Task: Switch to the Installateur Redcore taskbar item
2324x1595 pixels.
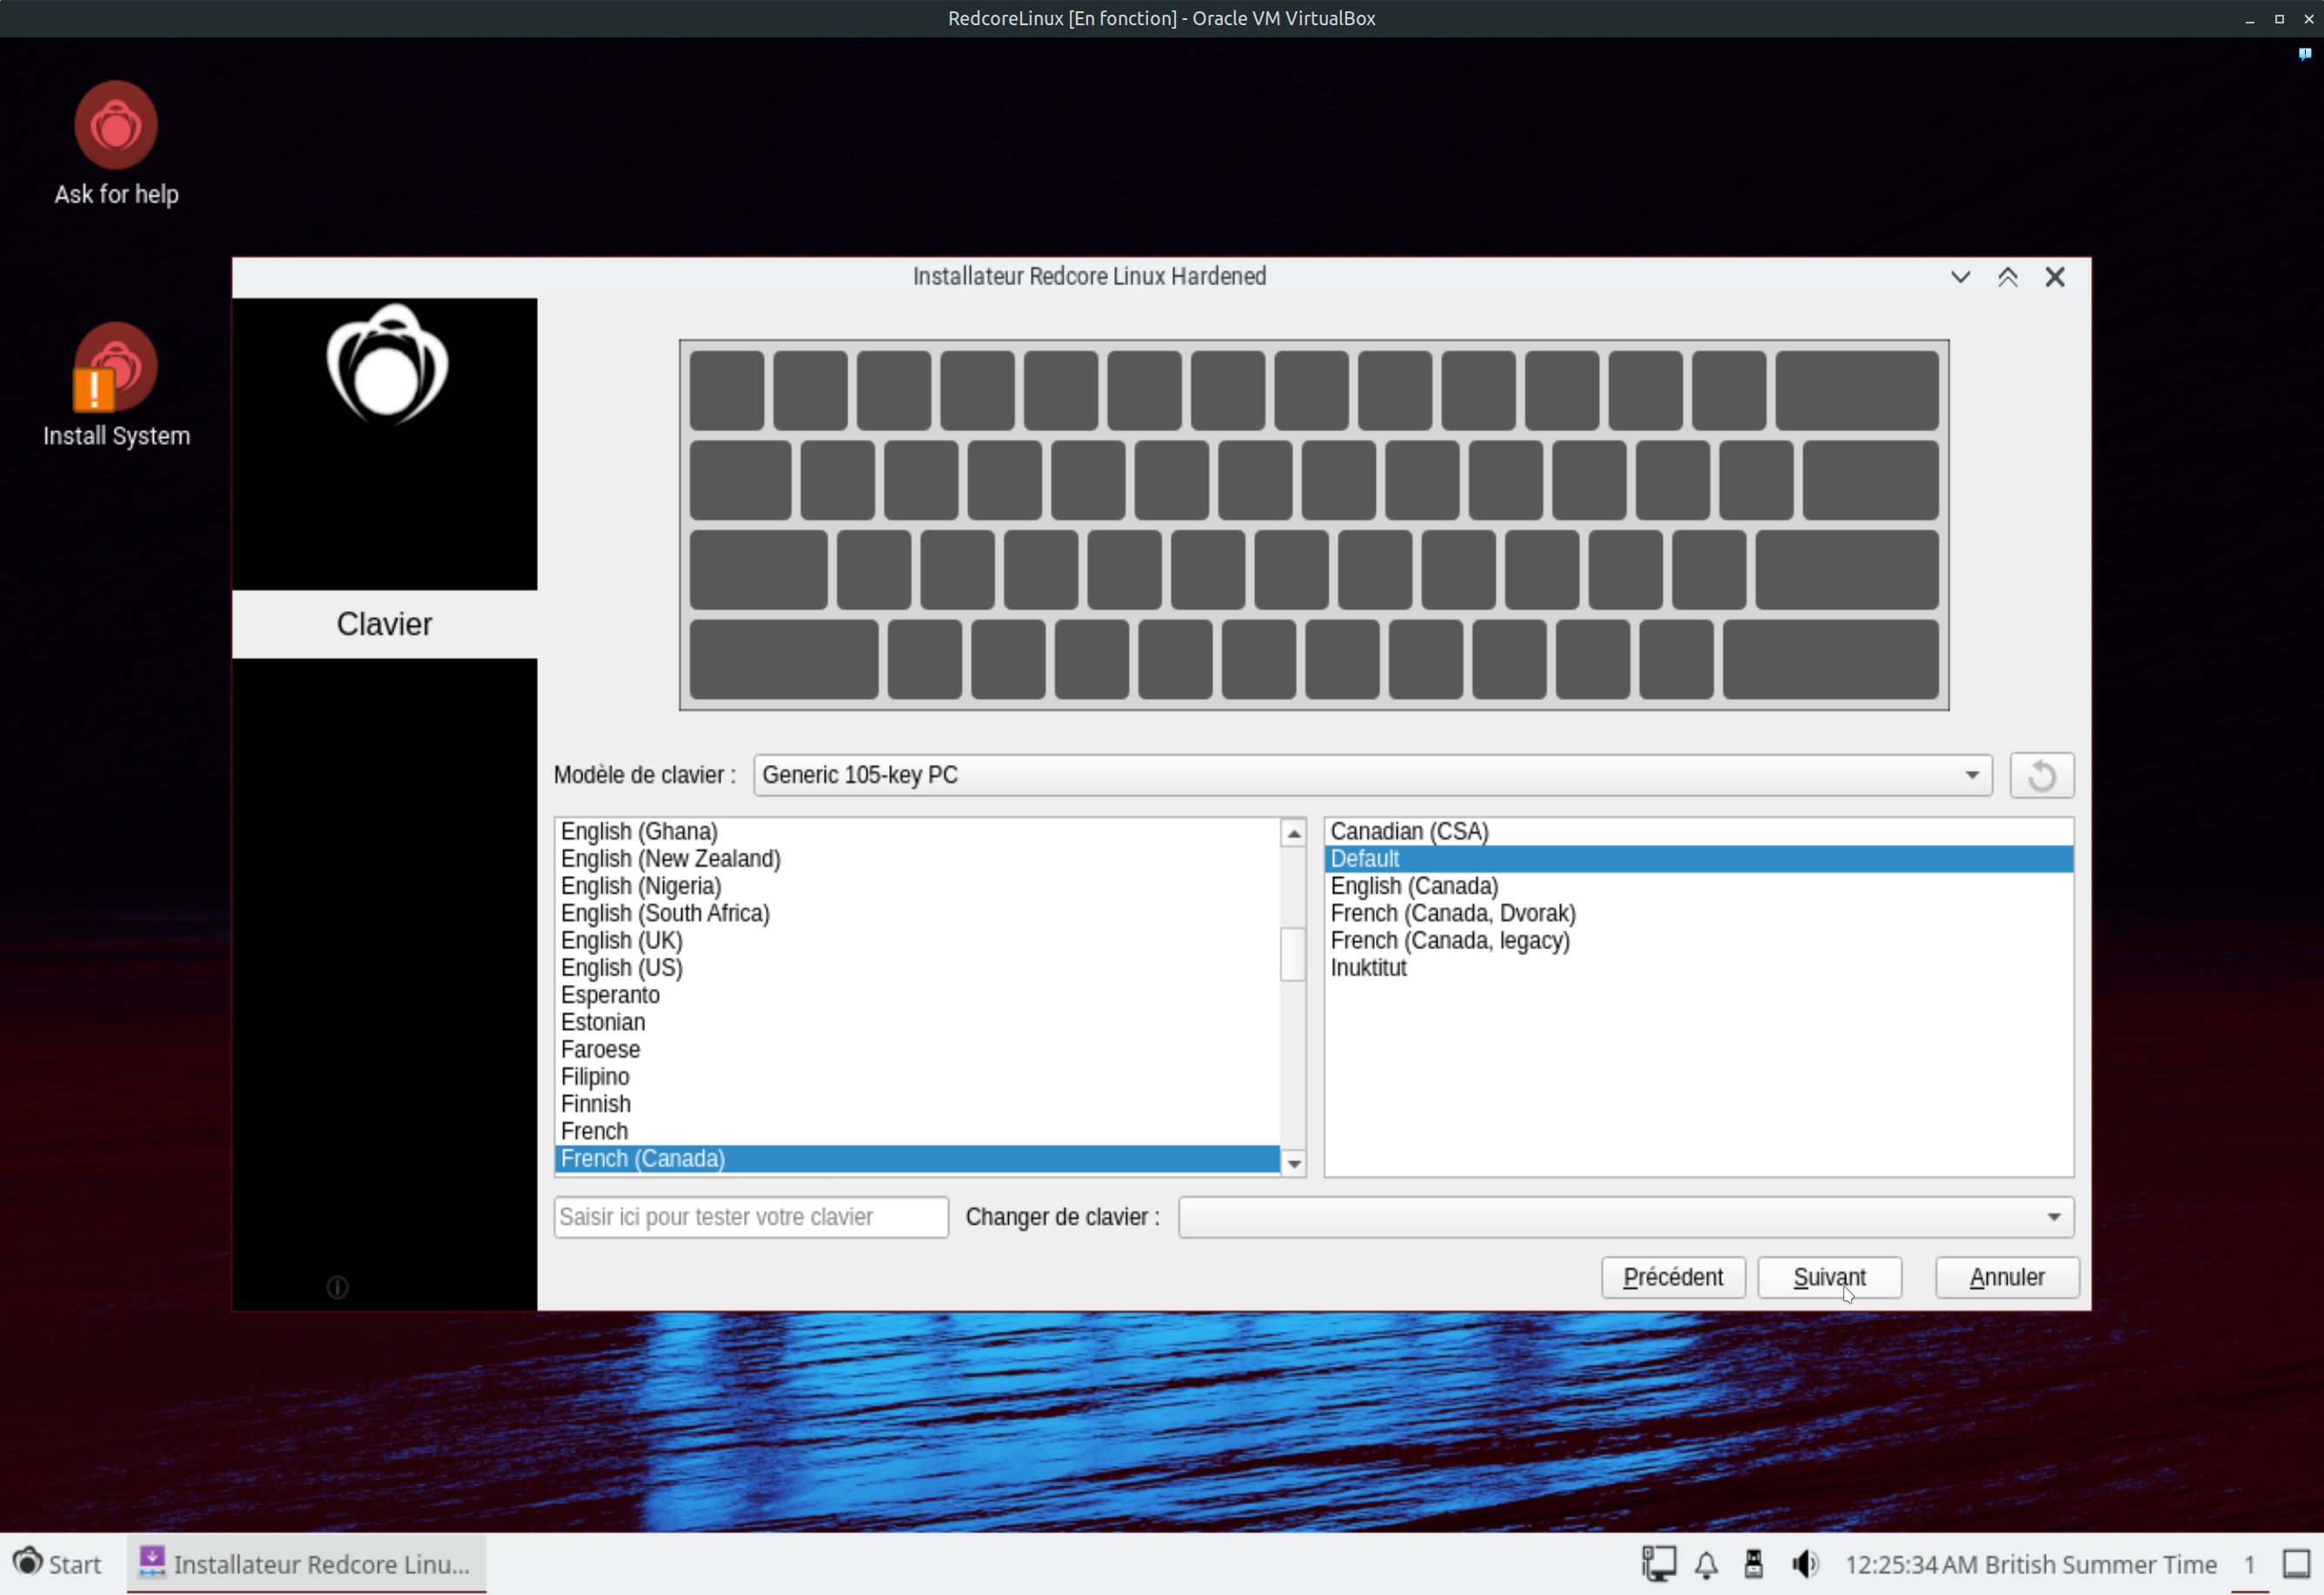Action: pos(307,1565)
